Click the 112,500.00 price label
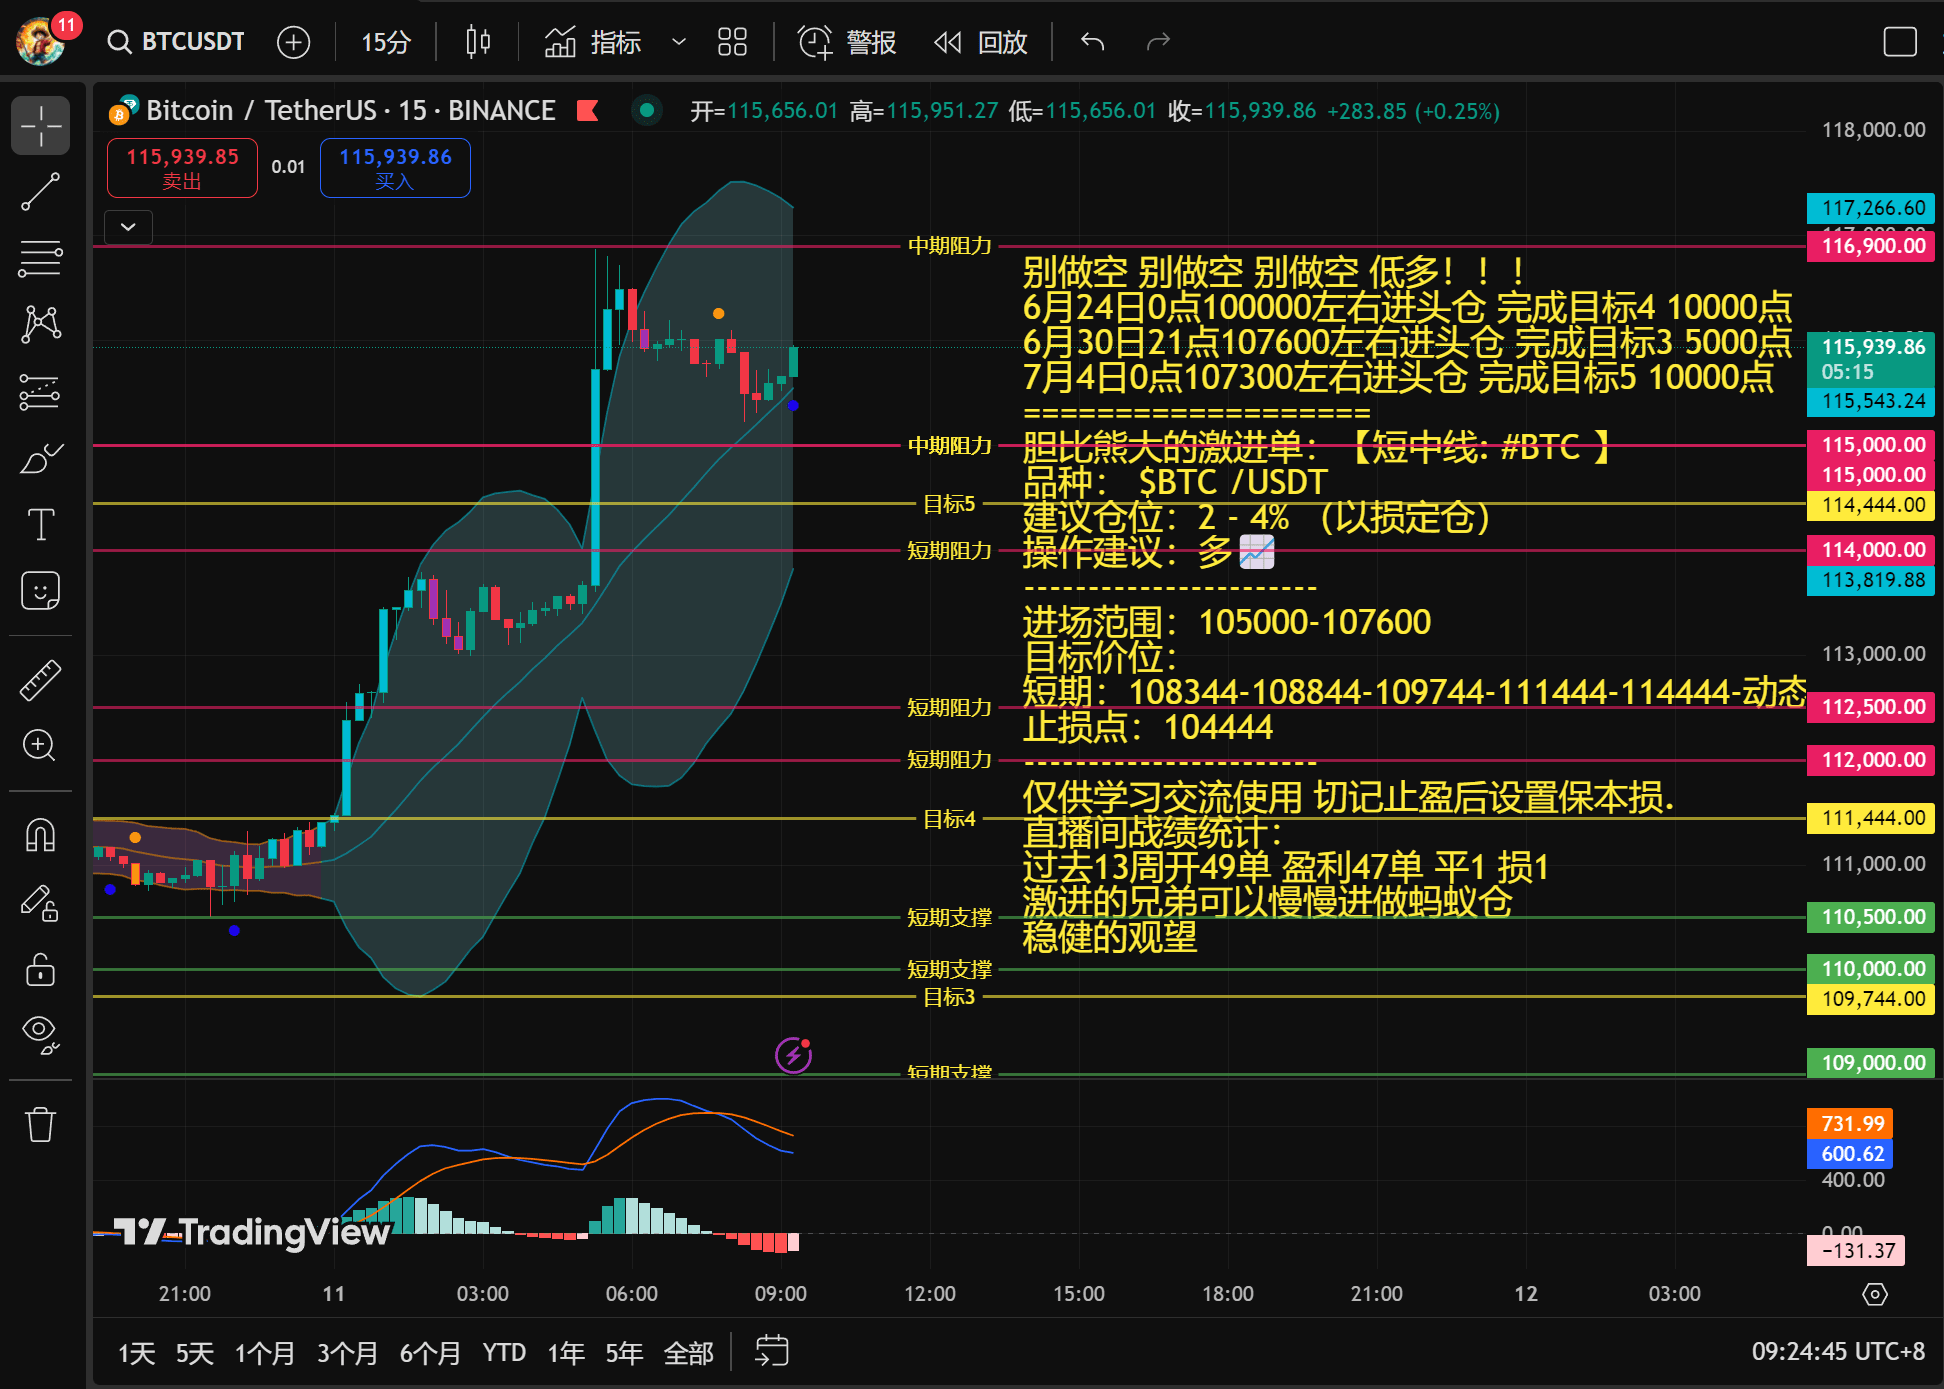 point(1871,707)
